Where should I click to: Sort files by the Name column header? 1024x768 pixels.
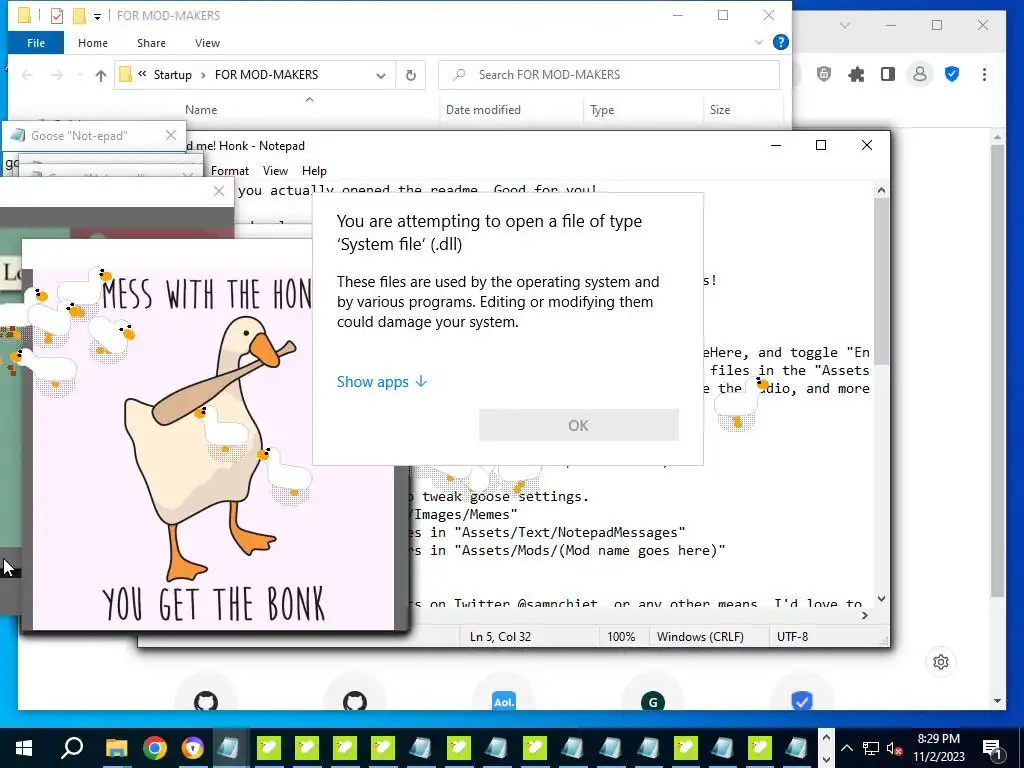pyautogui.click(x=200, y=110)
